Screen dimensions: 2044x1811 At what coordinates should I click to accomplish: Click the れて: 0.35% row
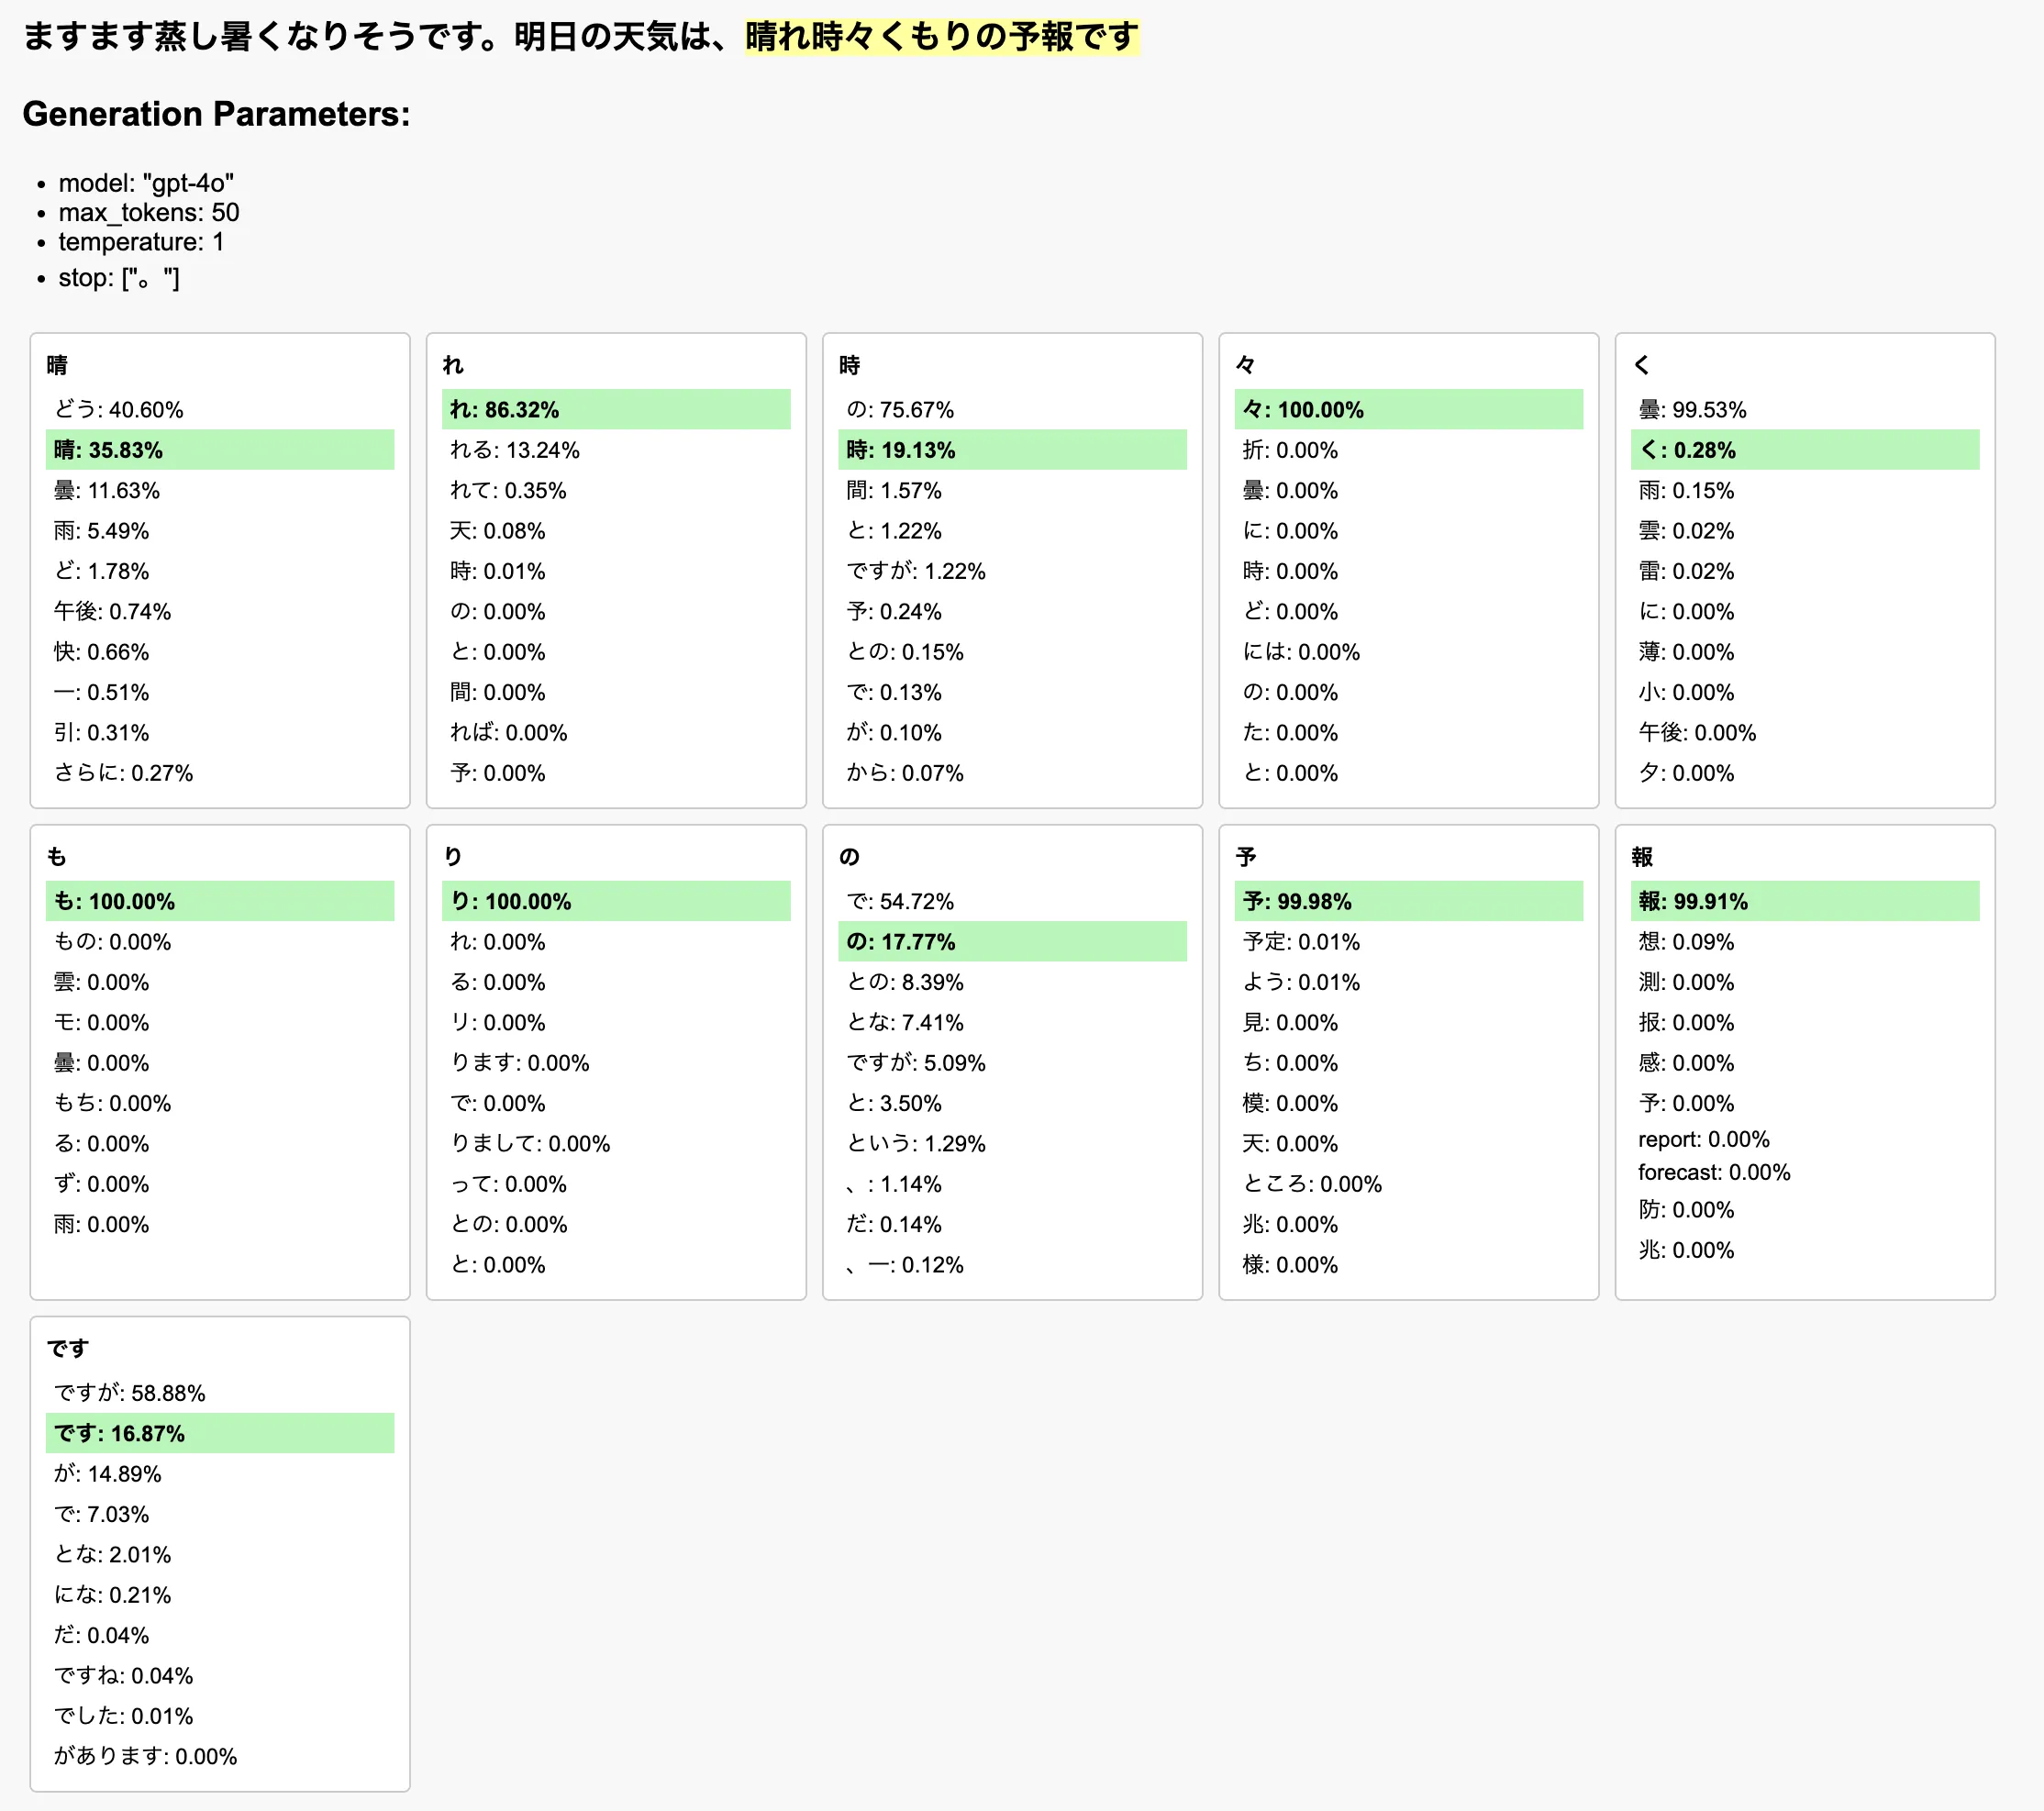click(x=616, y=490)
